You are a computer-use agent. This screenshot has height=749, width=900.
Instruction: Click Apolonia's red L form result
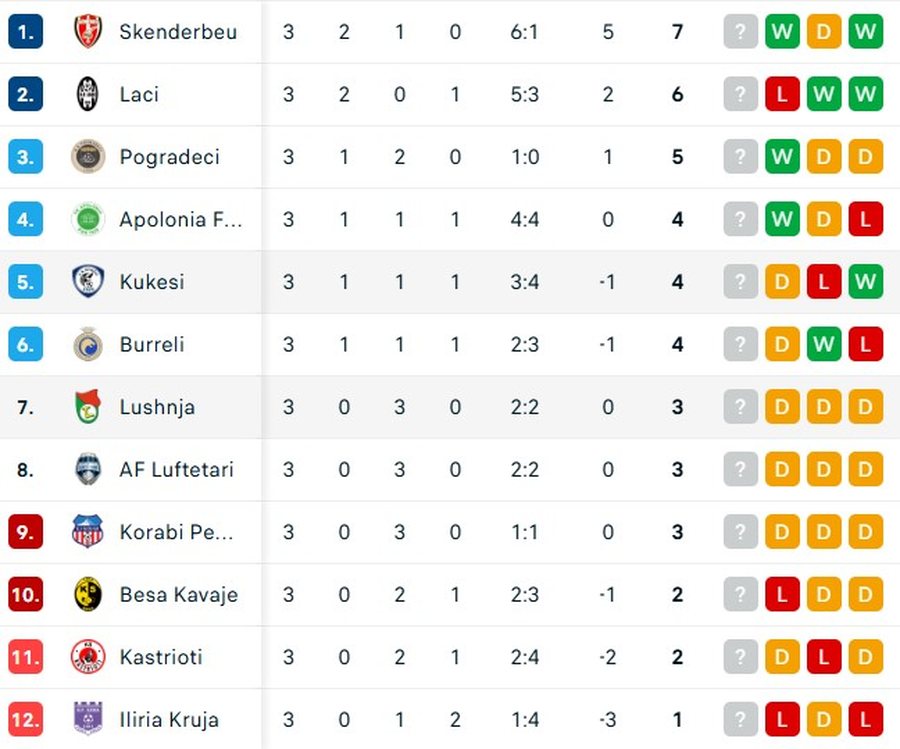pyautogui.click(x=865, y=219)
